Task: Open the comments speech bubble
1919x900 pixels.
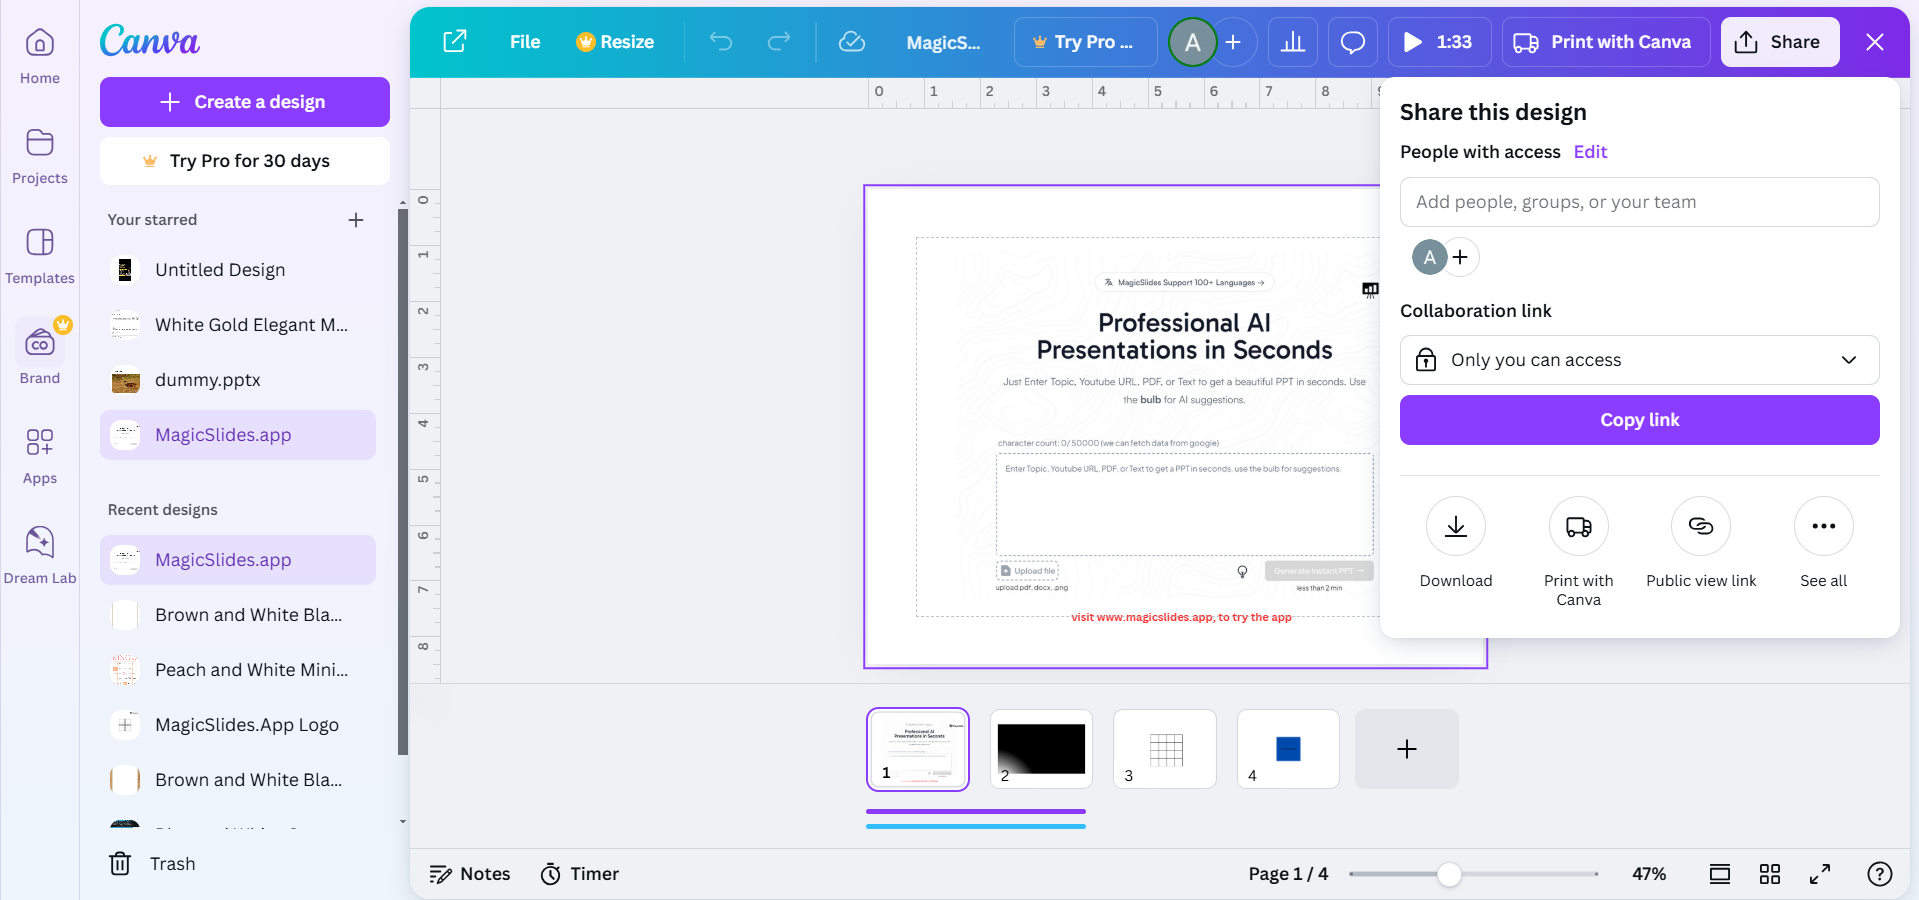Action: click(x=1353, y=42)
